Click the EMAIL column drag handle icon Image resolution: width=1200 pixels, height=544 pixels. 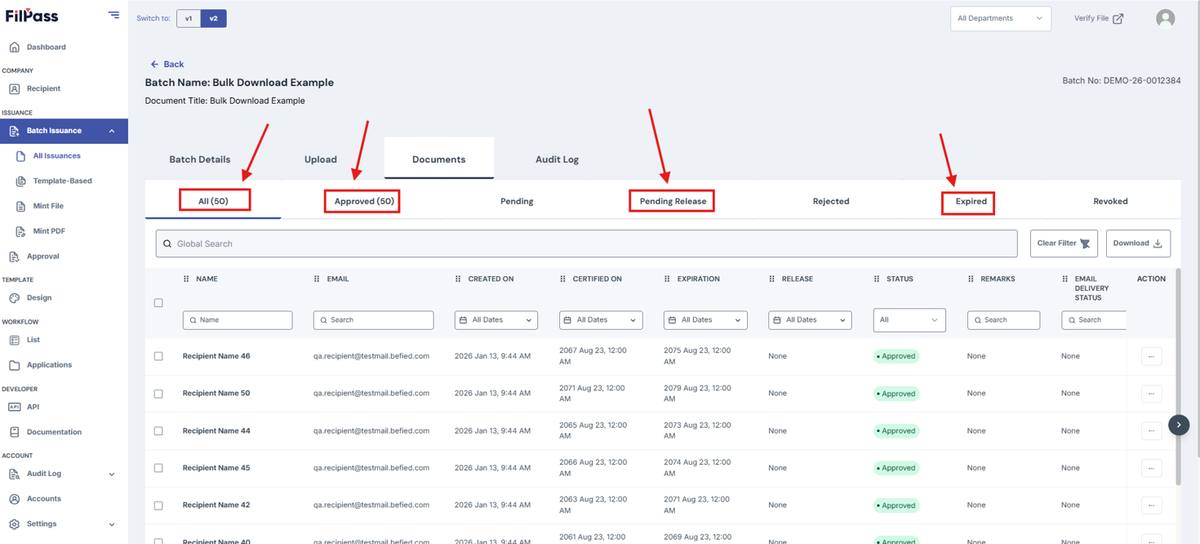(x=317, y=279)
